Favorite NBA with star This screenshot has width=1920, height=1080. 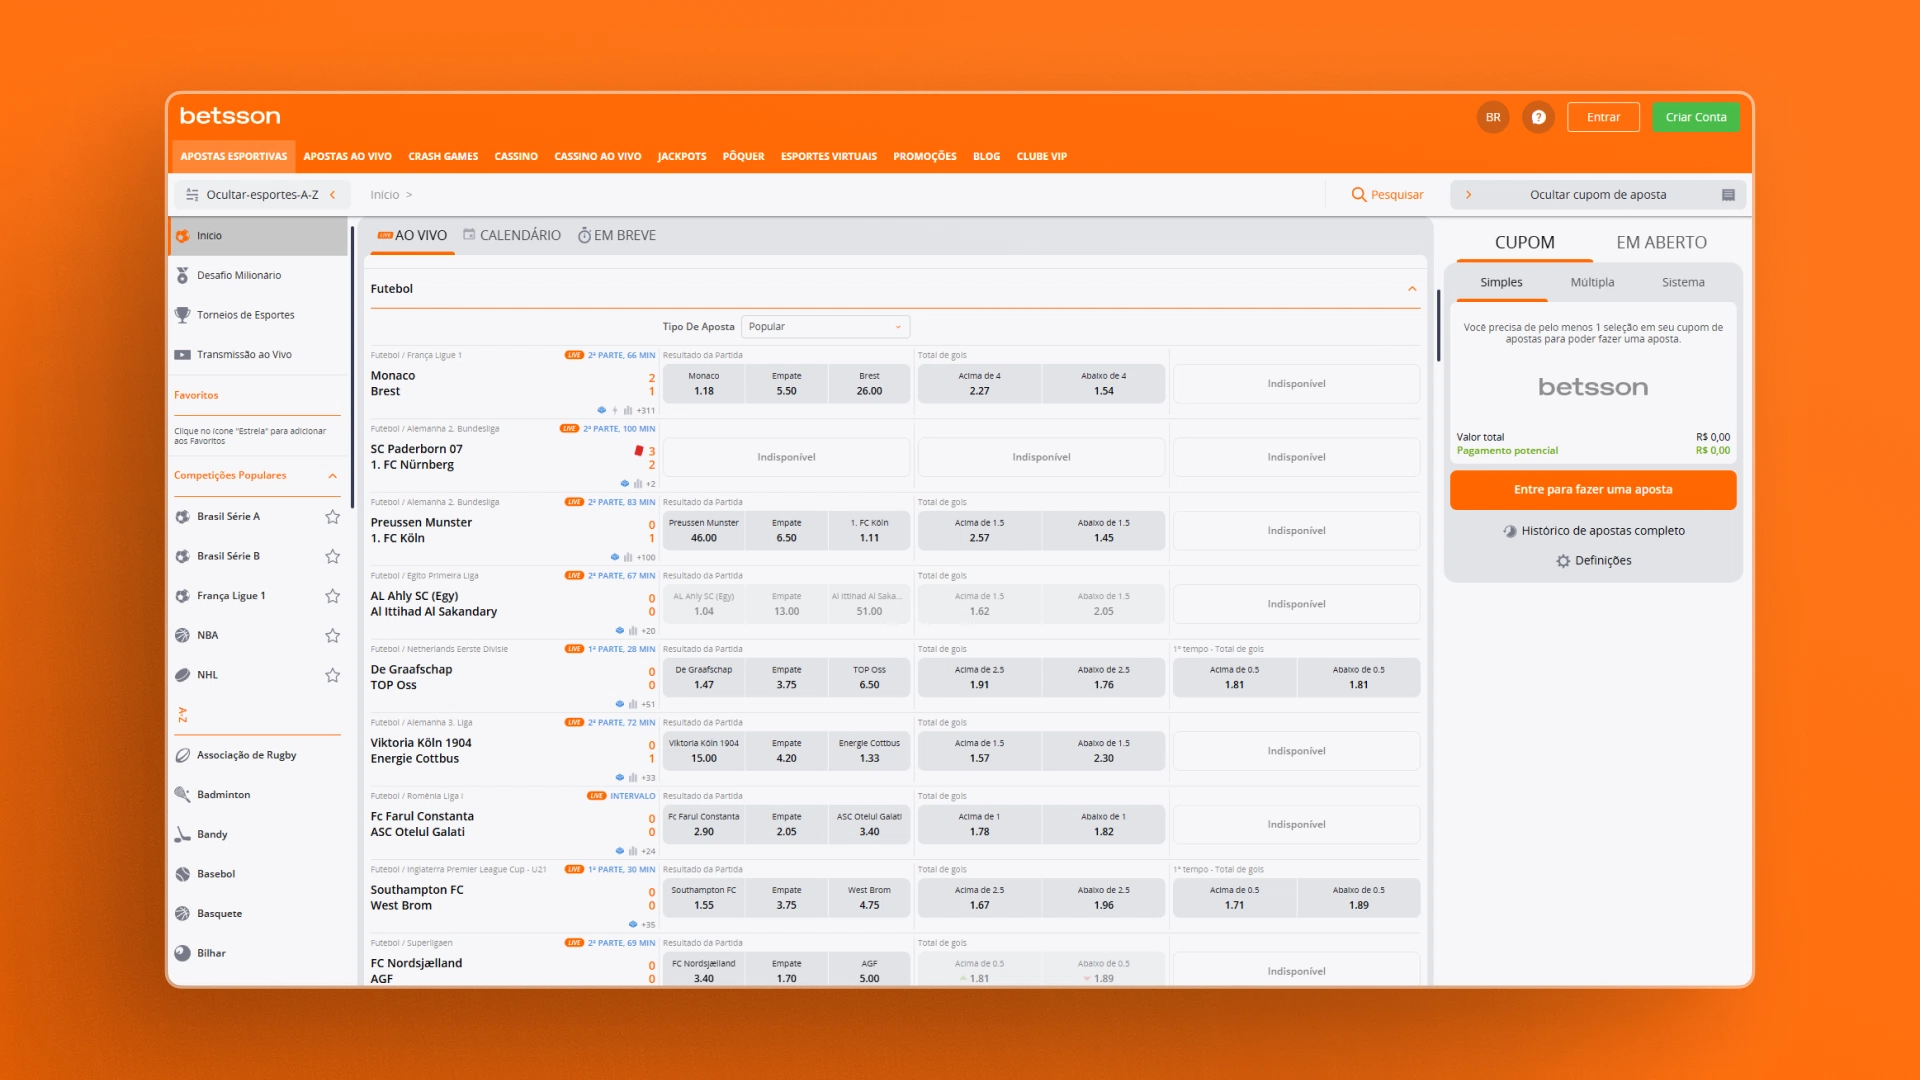pos(333,635)
